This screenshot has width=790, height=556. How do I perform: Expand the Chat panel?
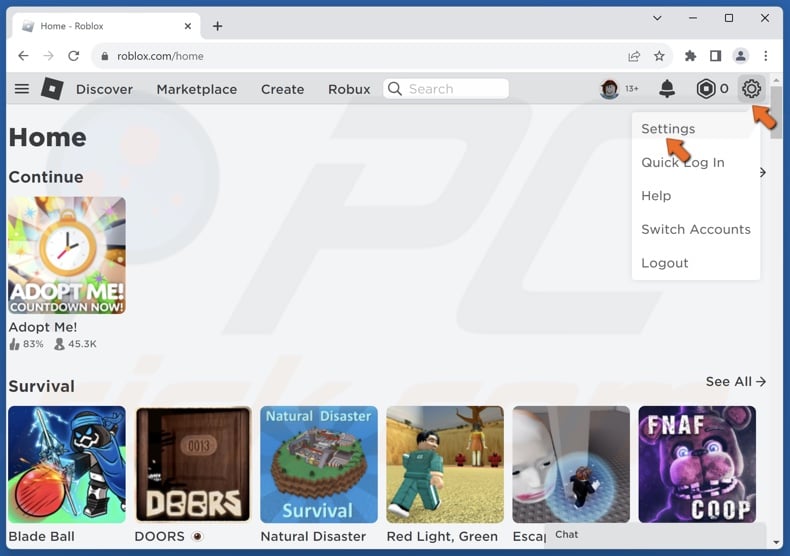(655, 535)
